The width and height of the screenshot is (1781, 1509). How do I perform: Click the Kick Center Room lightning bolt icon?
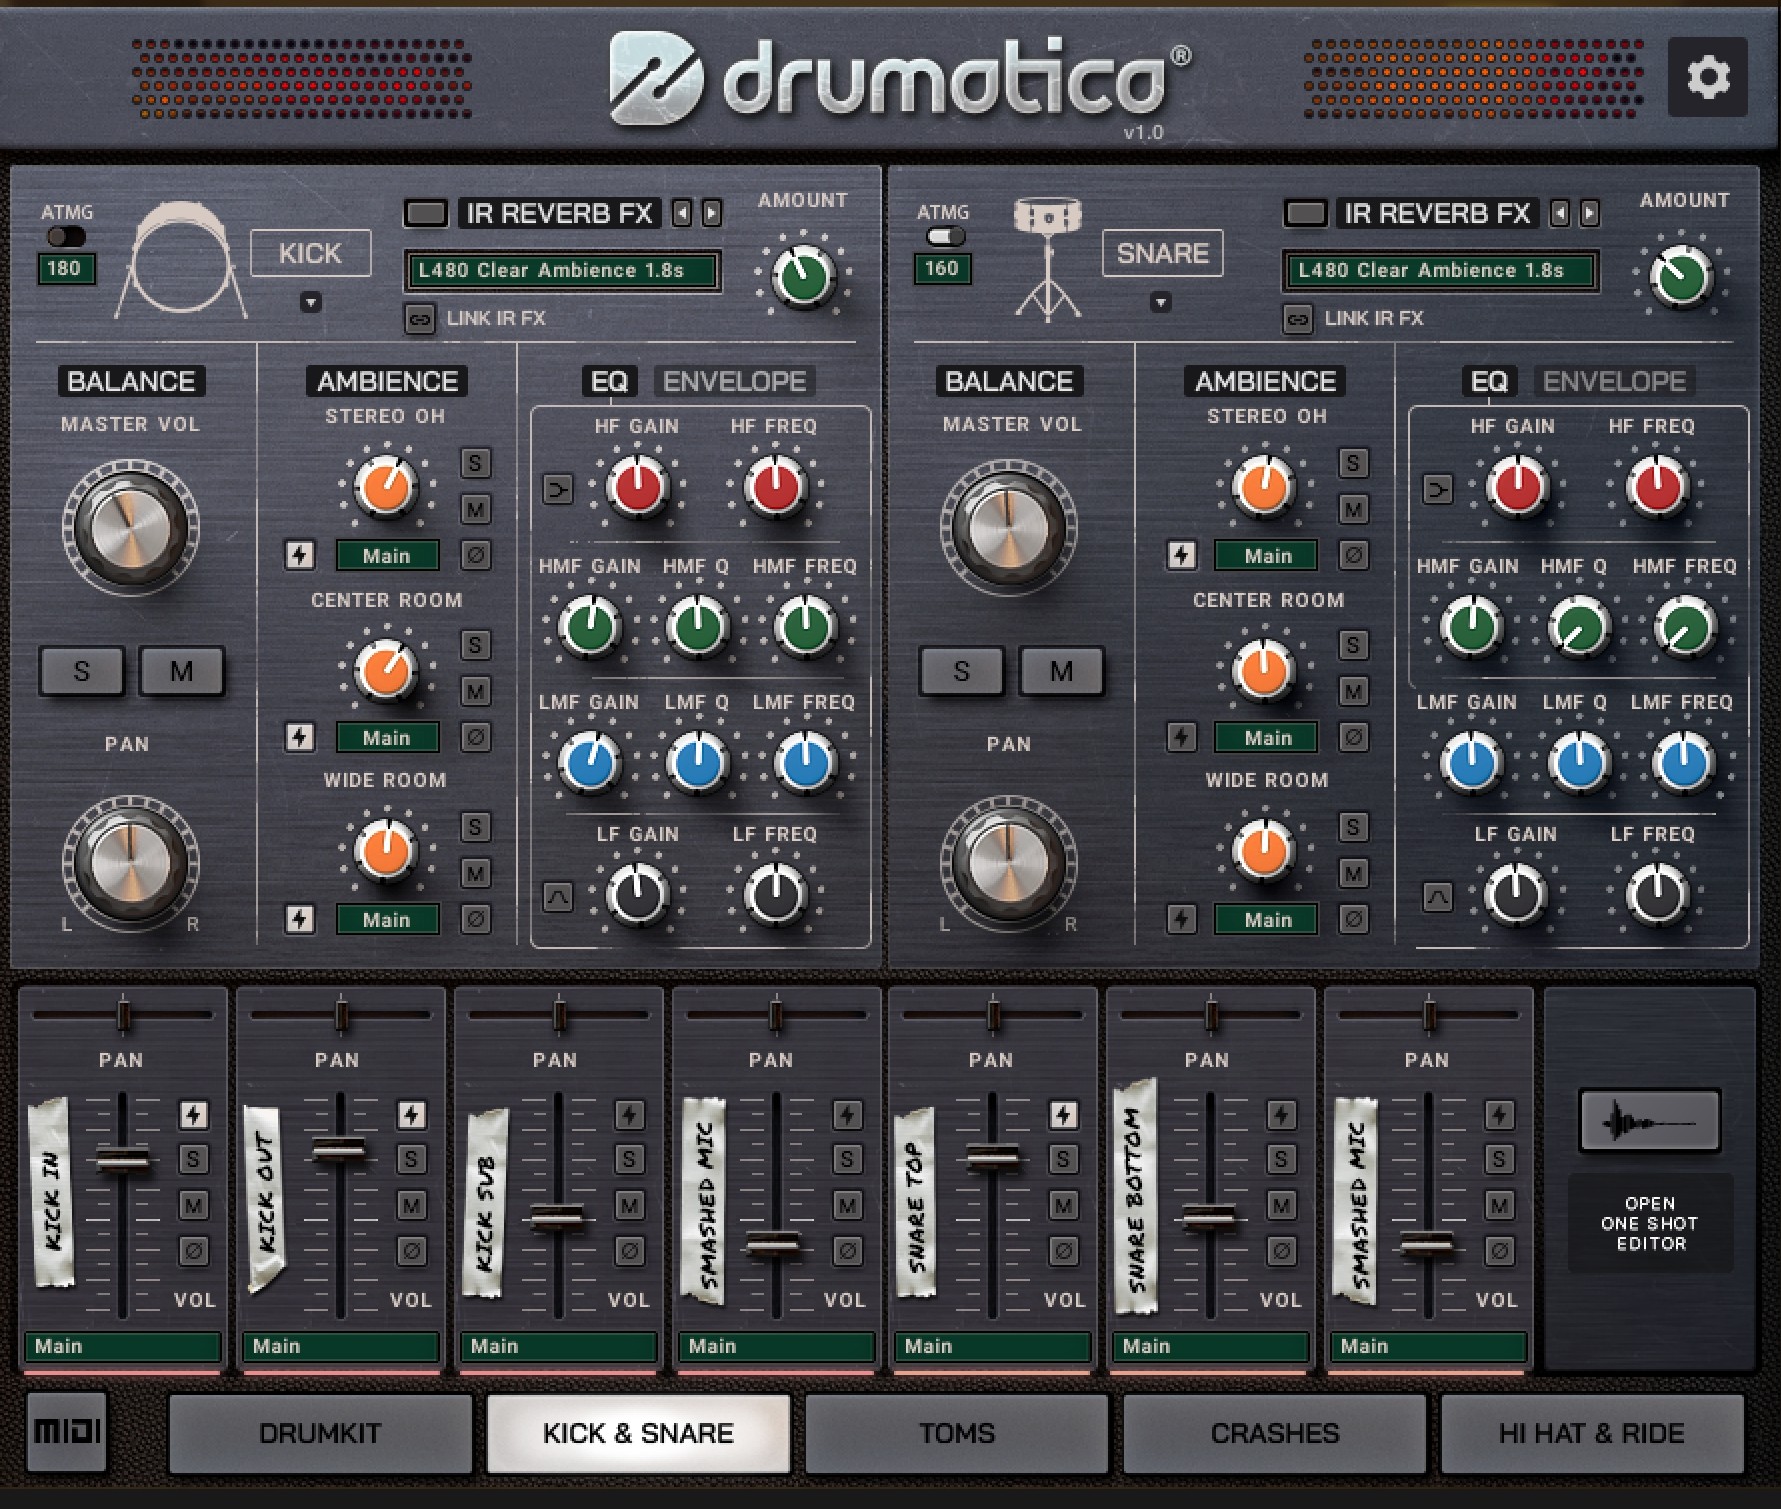[300, 737]
